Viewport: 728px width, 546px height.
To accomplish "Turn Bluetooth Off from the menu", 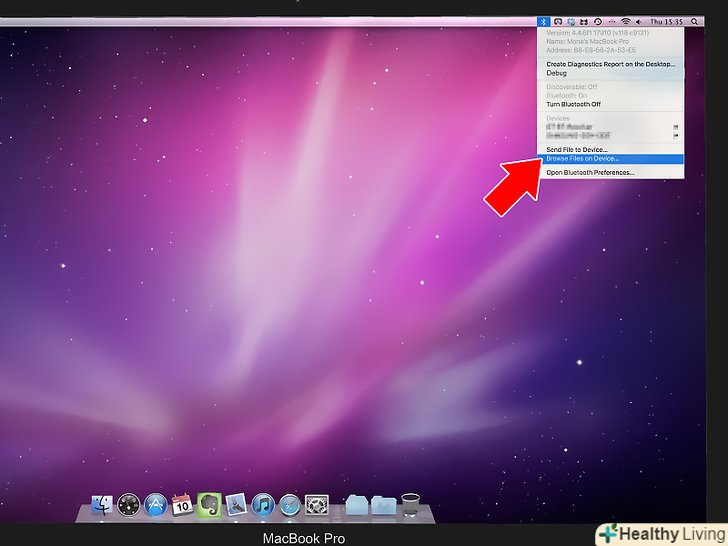I will (x=573, y=104).
